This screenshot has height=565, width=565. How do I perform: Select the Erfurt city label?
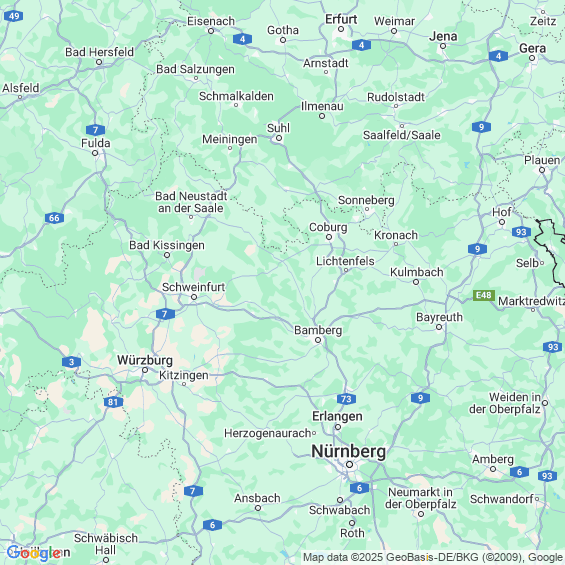(x=341, y=19)
